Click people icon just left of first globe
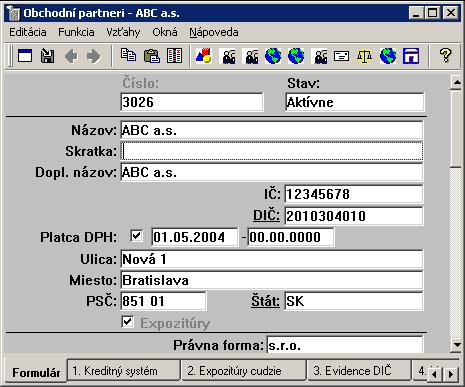The height and width of the screenshot is (387, 465). pyautogui.click(x=251, y=56)
